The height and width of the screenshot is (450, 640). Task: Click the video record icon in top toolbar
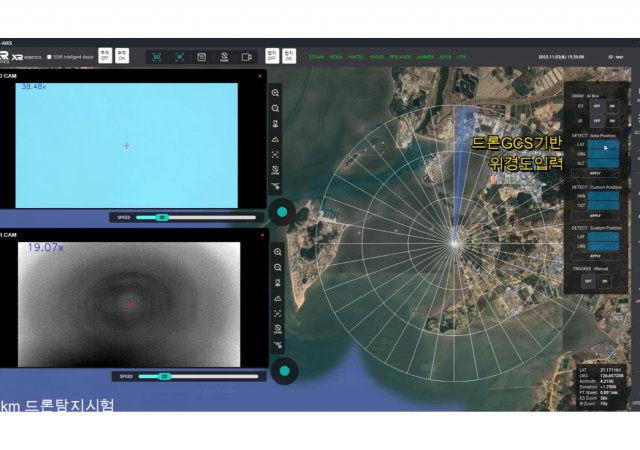(x=246, y=57)
